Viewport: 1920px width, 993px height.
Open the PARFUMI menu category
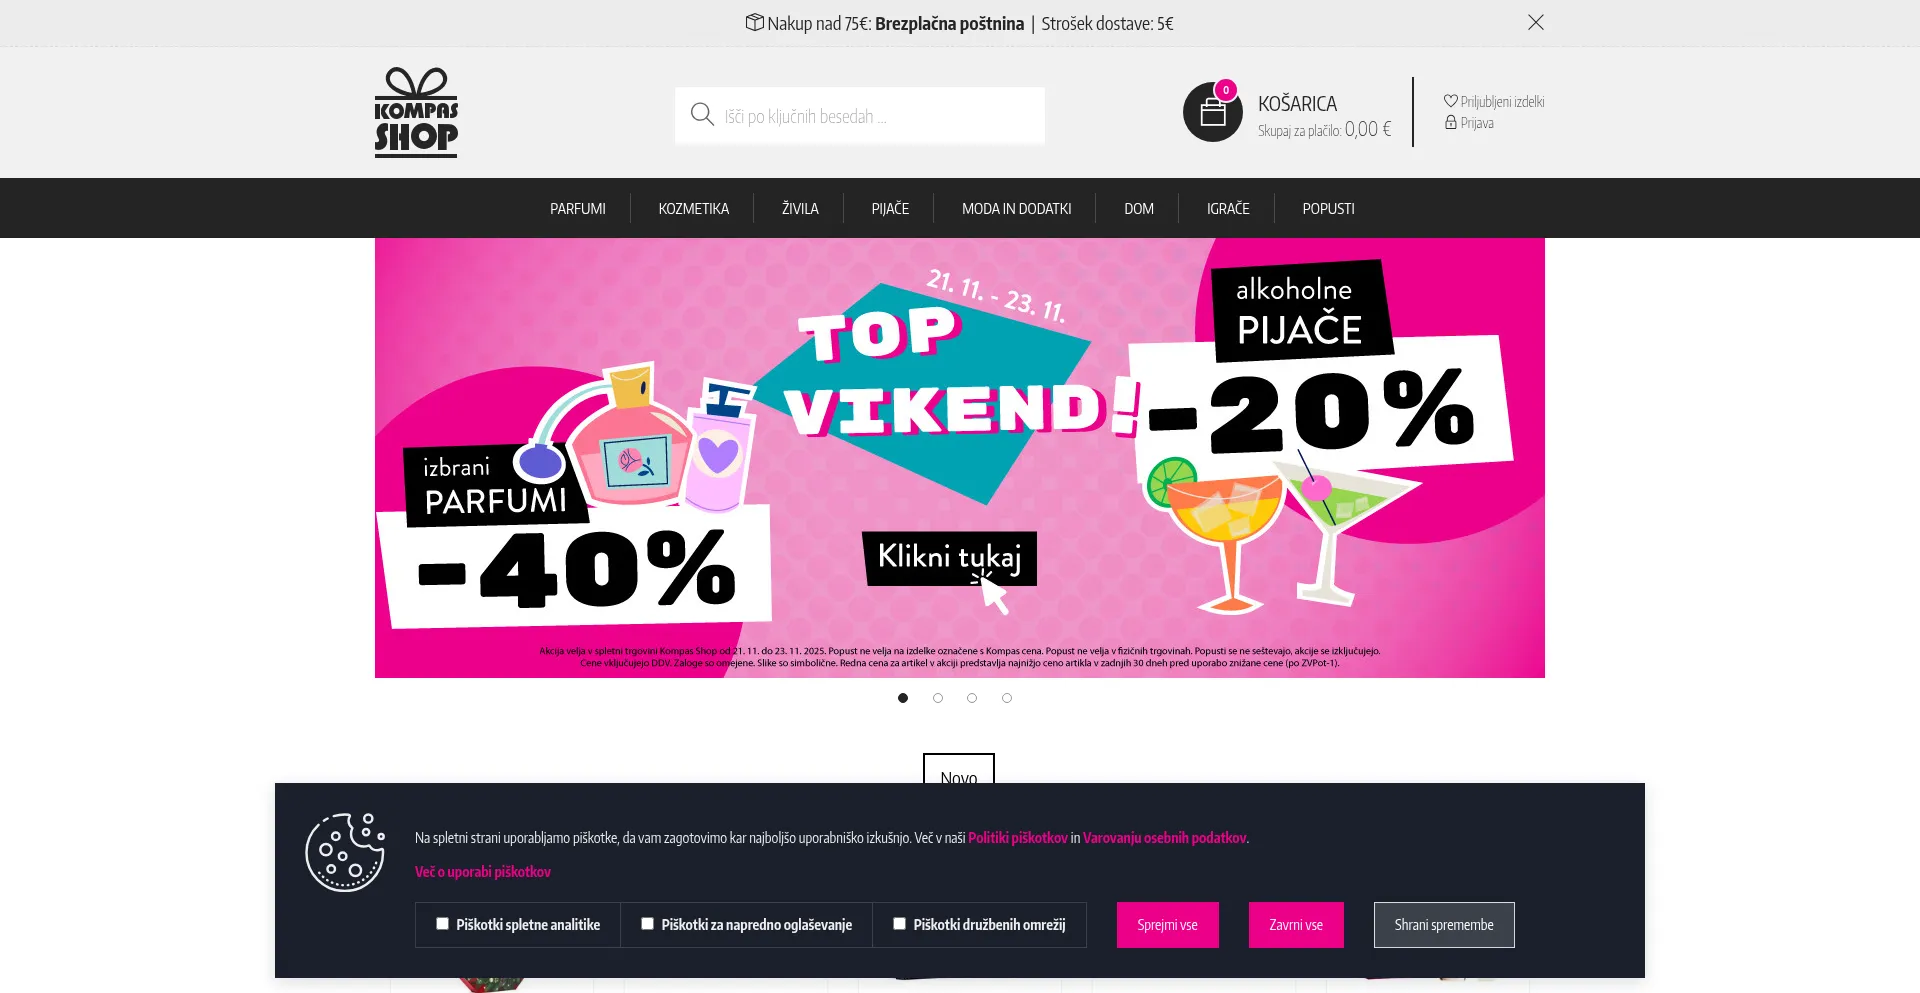pos(578,208)
